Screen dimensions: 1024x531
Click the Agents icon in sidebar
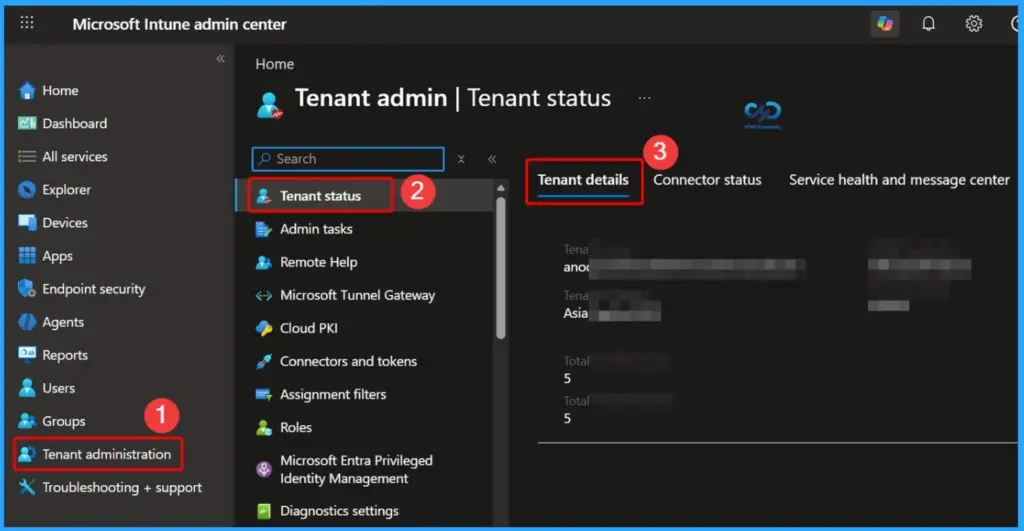point(27,322)
